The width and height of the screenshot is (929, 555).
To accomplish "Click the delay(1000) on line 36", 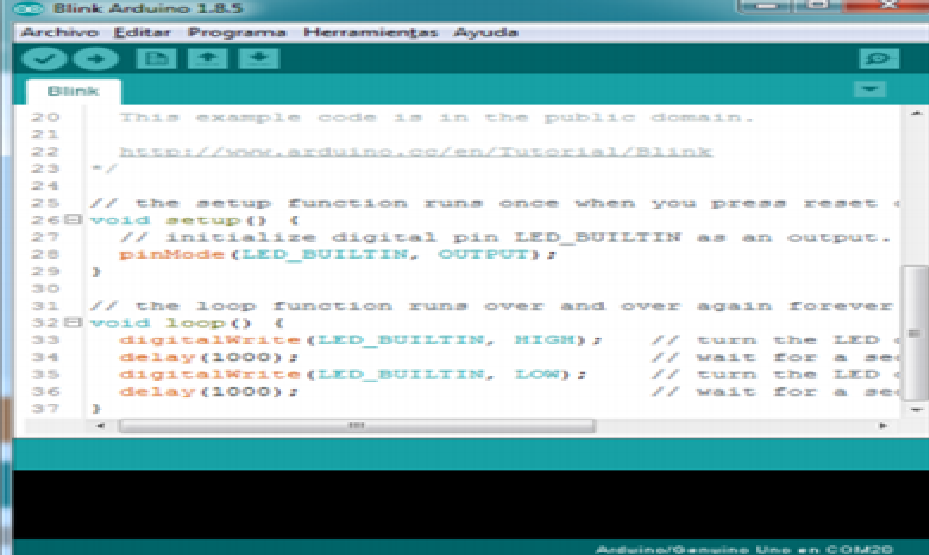I will pyautogui.click(x=209, y=392).
